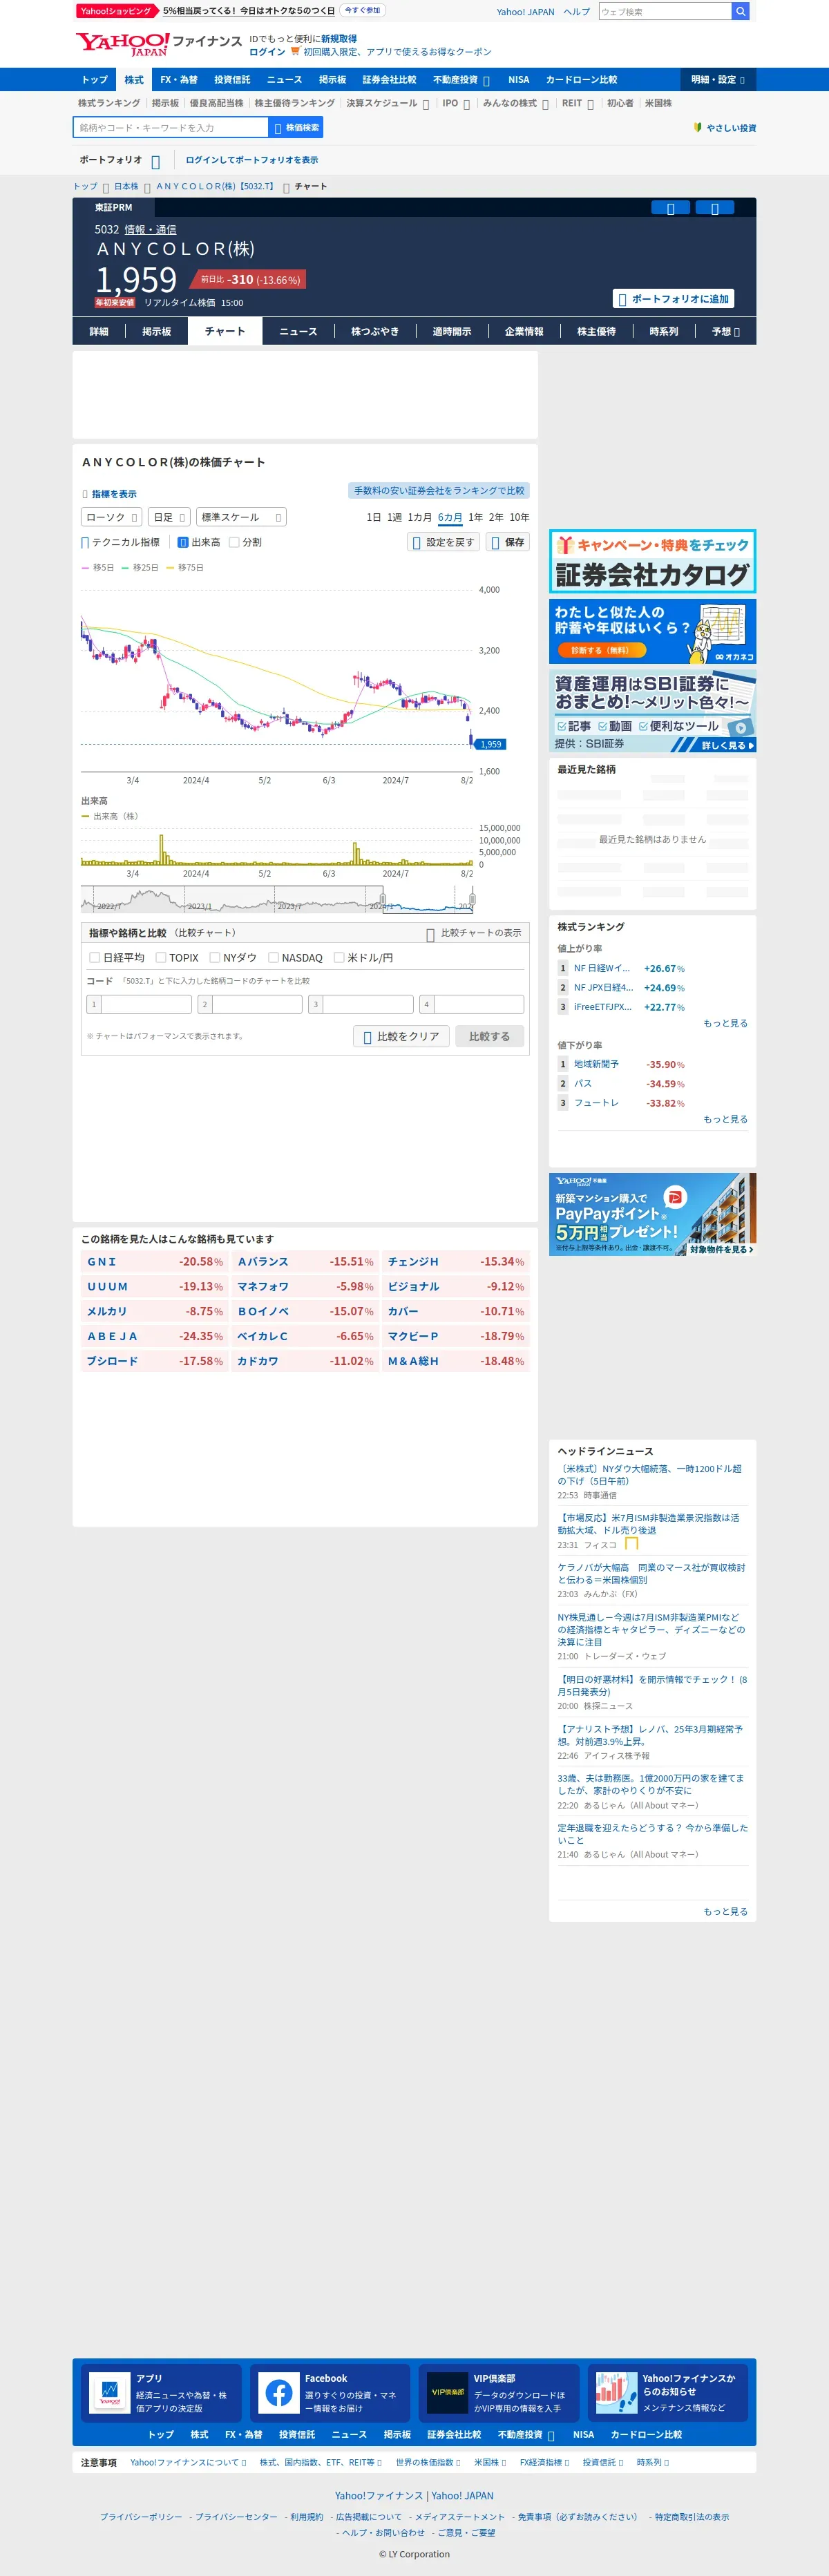Image resolution: width=829 pixels, height=2576 pixels.
Task: Click 手数料の安い証券会社をランキングで比較 link
Action: point(439,491)
